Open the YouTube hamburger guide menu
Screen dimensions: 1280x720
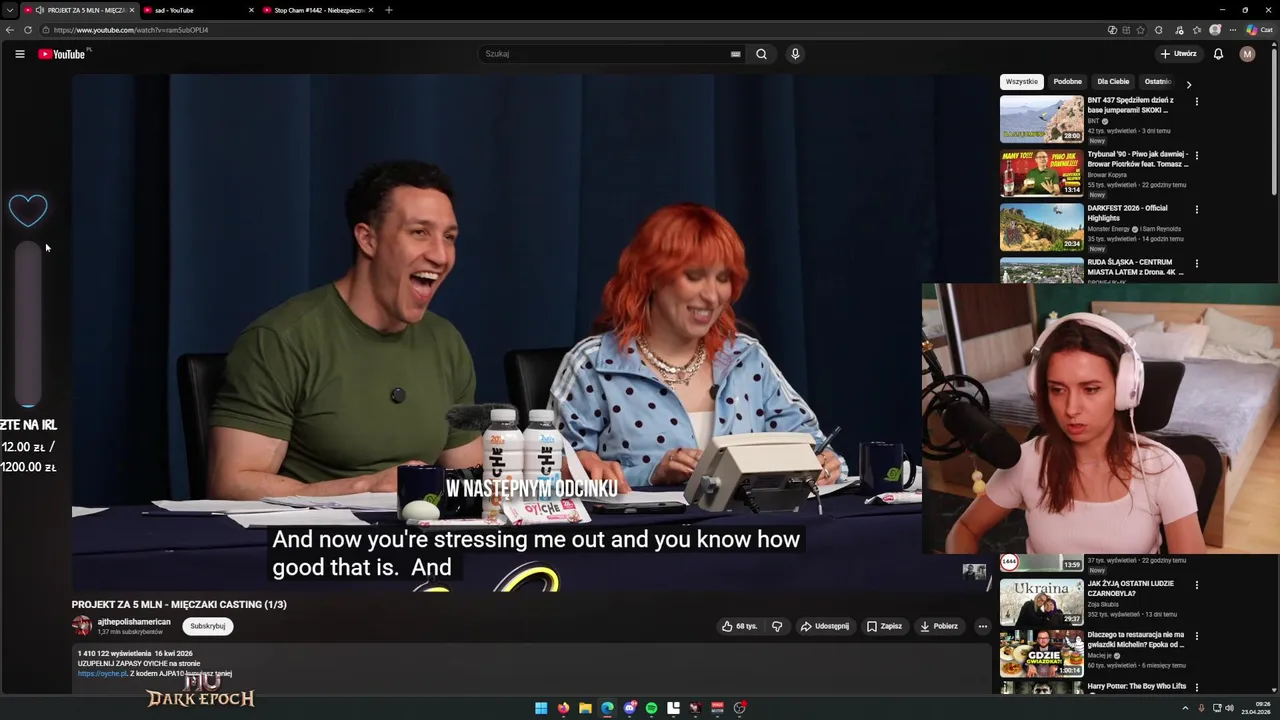19,54
